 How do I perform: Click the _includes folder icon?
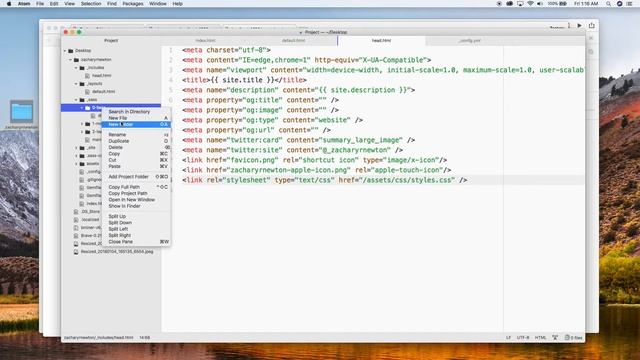pyautogui.click(x=82, y=68)
